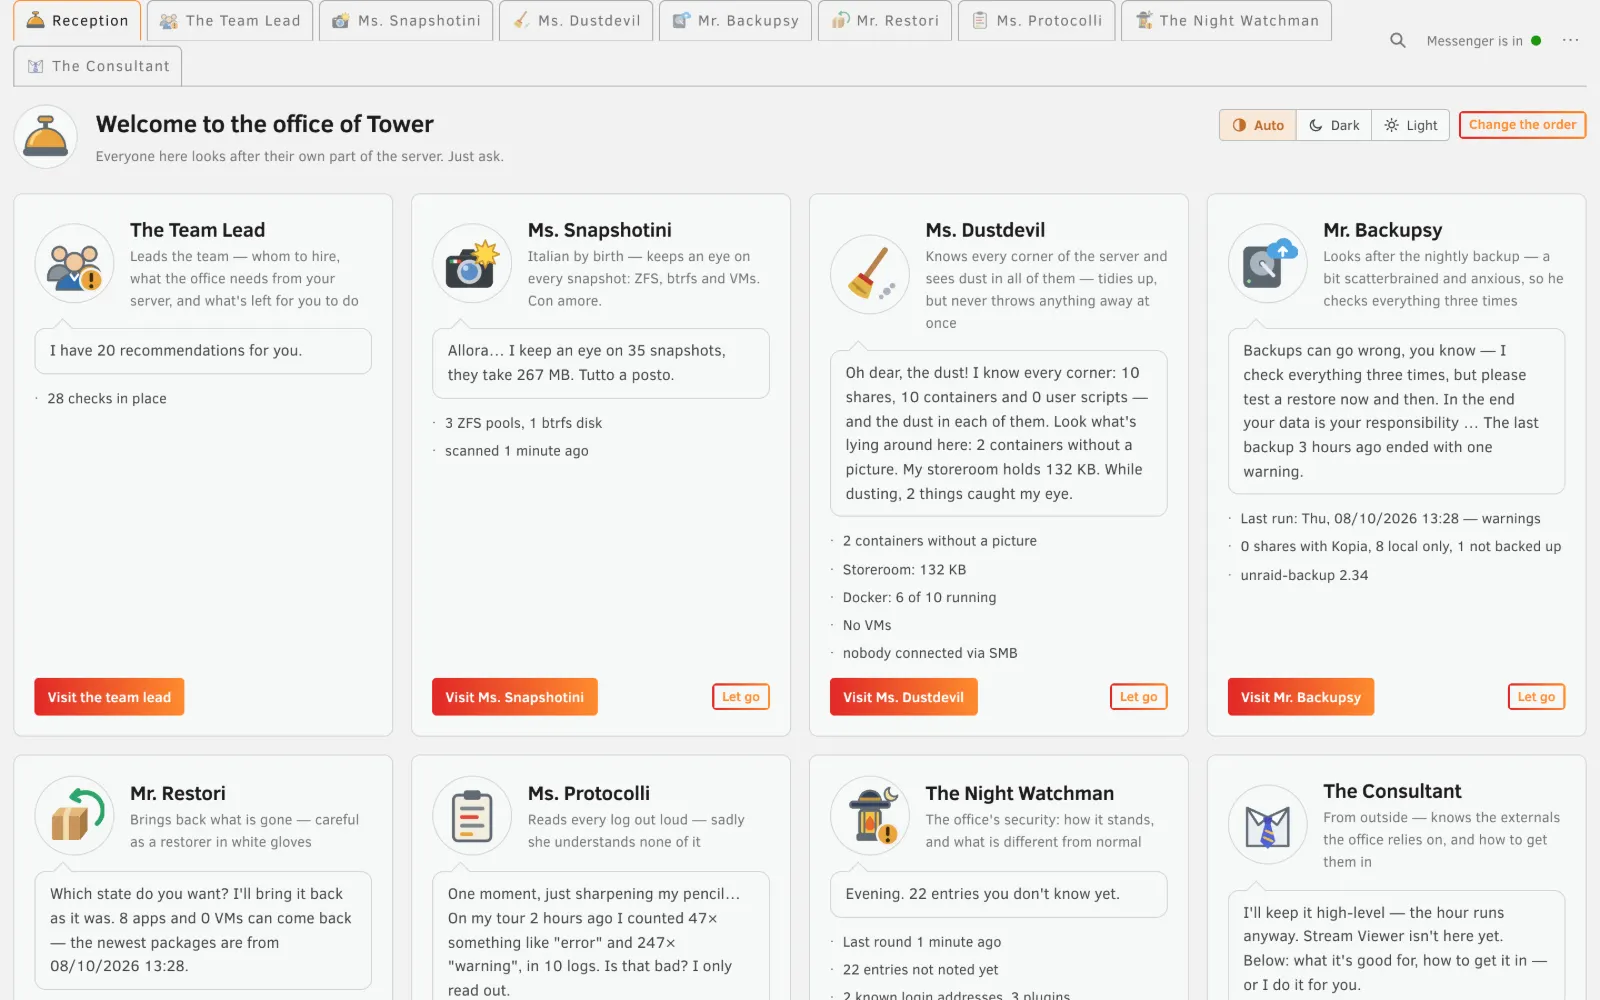Click Ms. Dustdevil broom avatar
Viewport: 1600px width, 1000px height.
tap(870, 274)
